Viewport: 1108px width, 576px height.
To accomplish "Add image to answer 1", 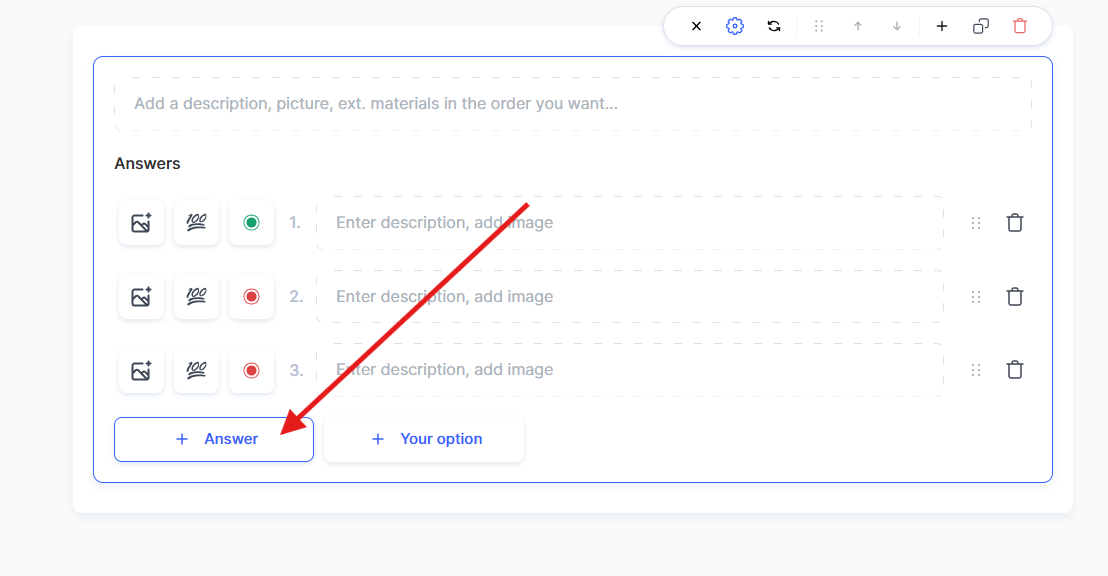I will tap(141, 223).
